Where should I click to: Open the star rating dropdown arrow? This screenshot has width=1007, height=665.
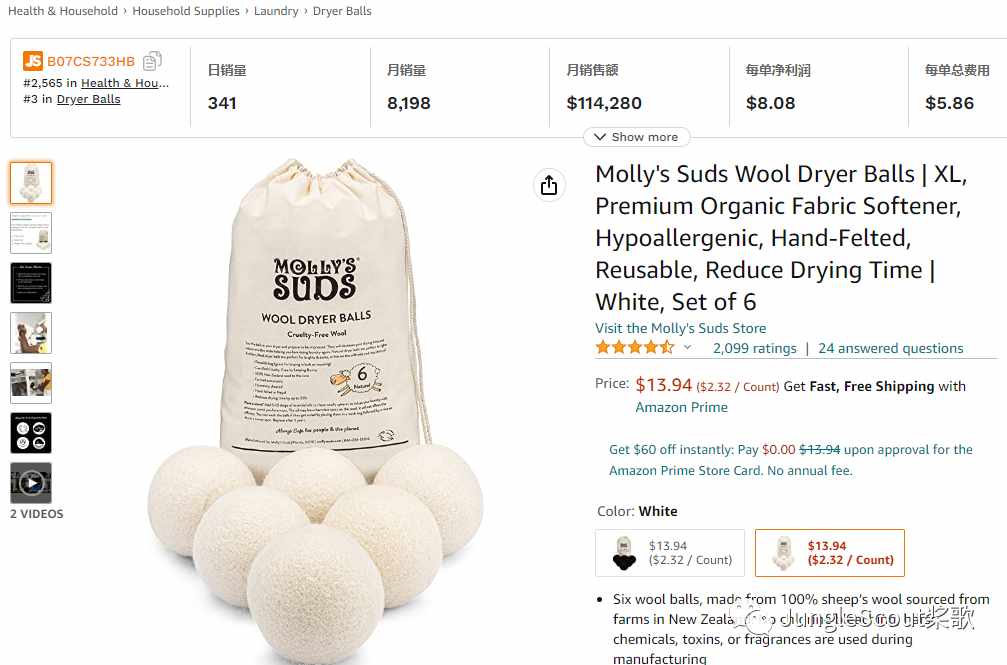tap(687, 348)
